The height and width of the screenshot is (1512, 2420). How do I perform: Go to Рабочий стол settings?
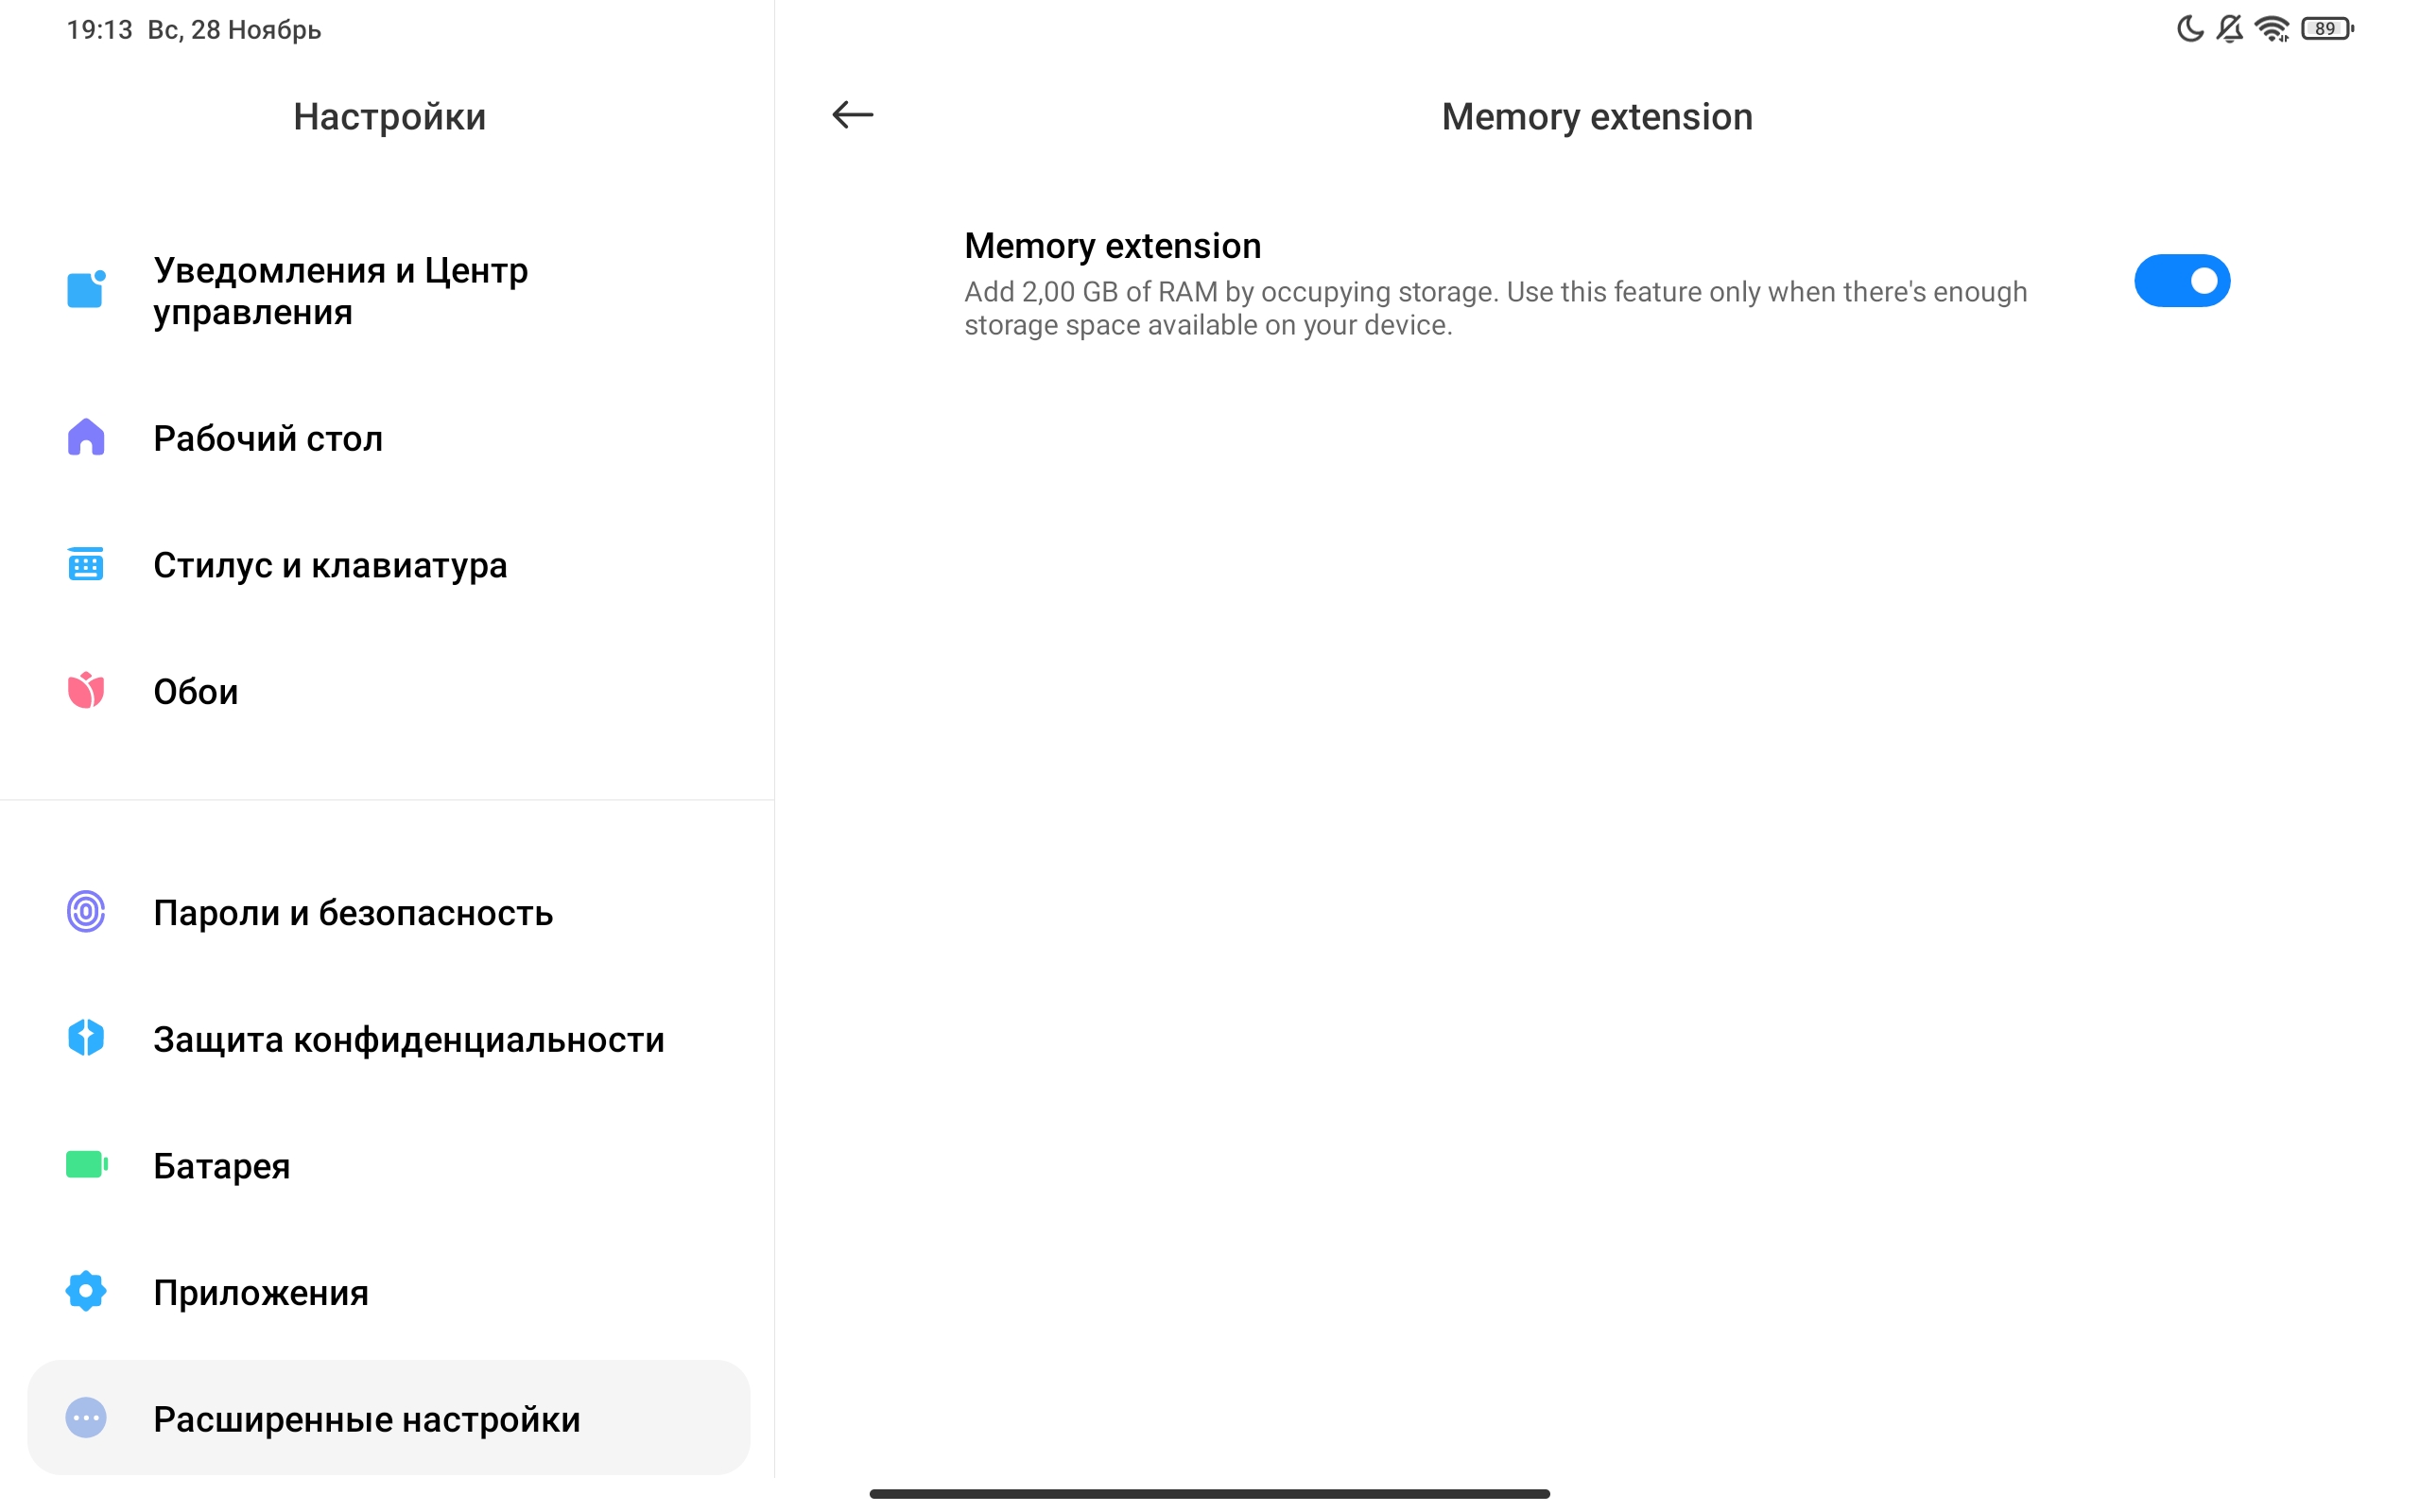(x=268, y=438)
